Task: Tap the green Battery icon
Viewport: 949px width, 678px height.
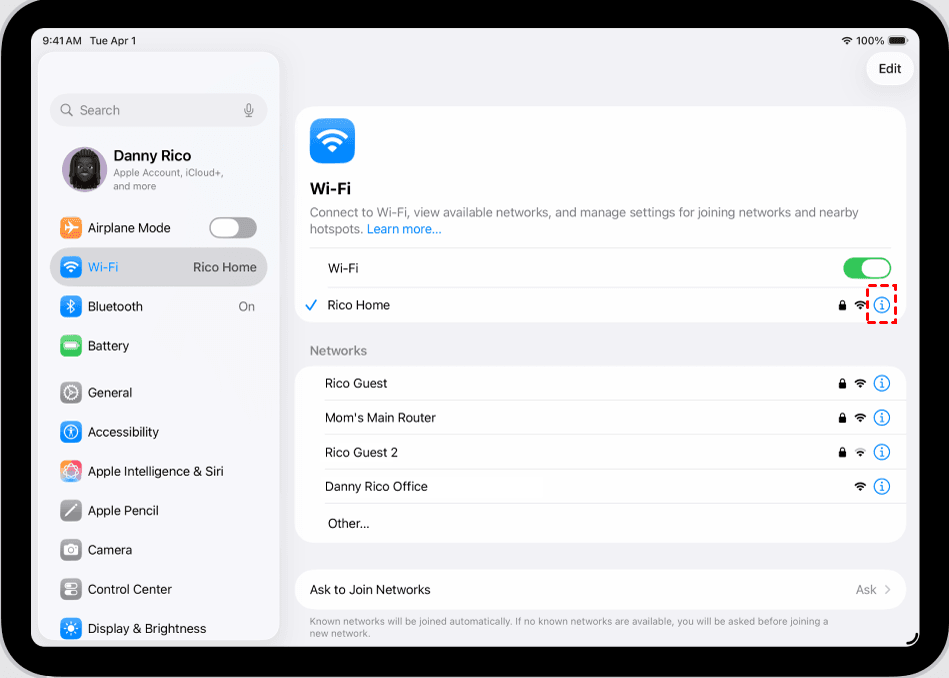Action: click(71, 346)
